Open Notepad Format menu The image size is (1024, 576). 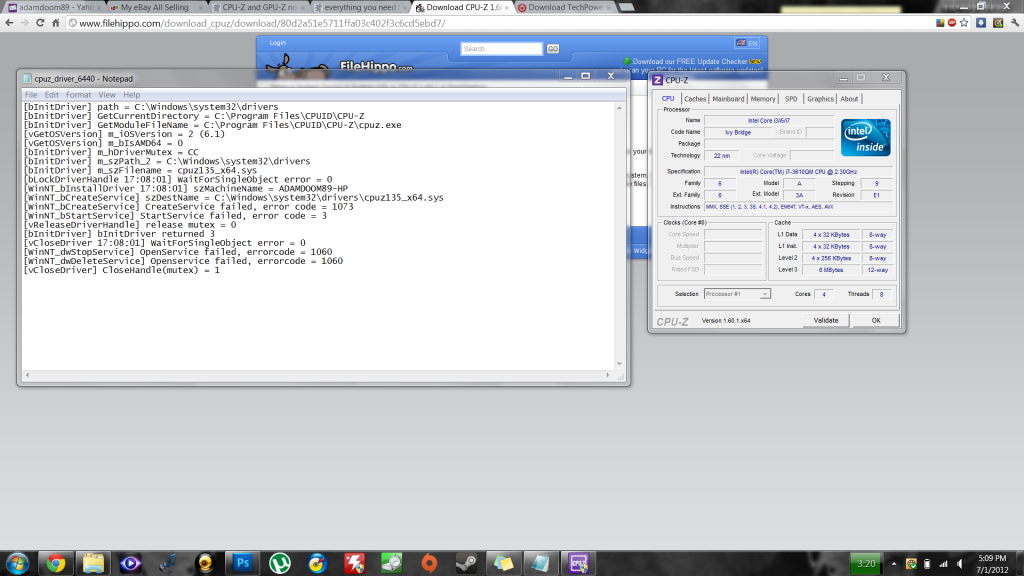78,95
